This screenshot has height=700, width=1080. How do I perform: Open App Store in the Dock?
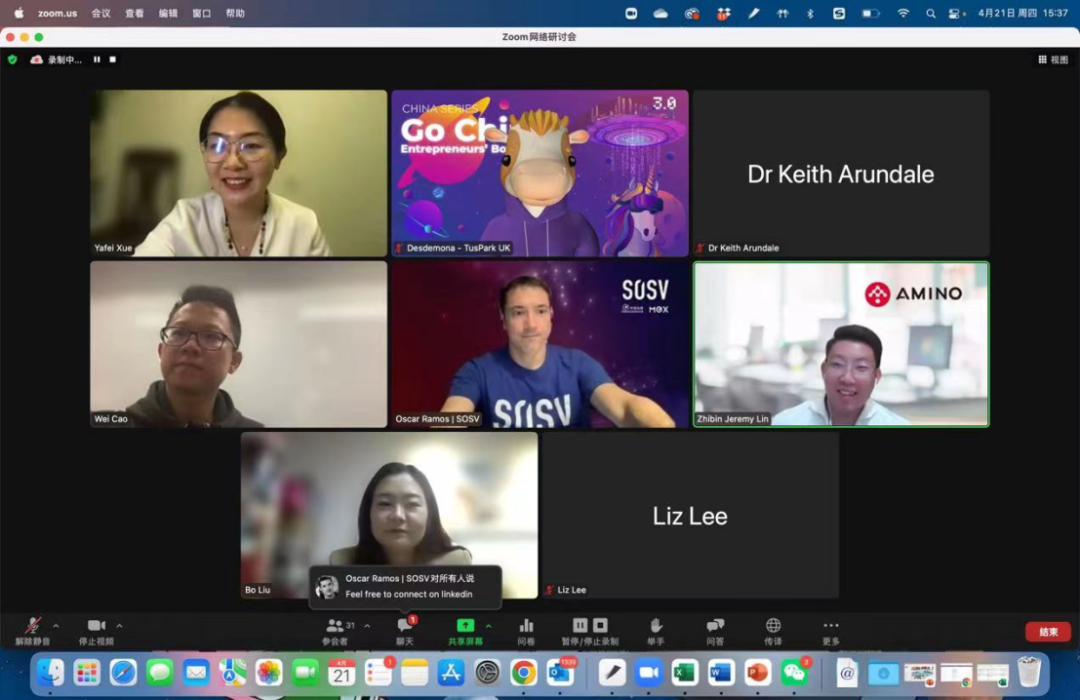pyautogui.click(x=450, y=672)
